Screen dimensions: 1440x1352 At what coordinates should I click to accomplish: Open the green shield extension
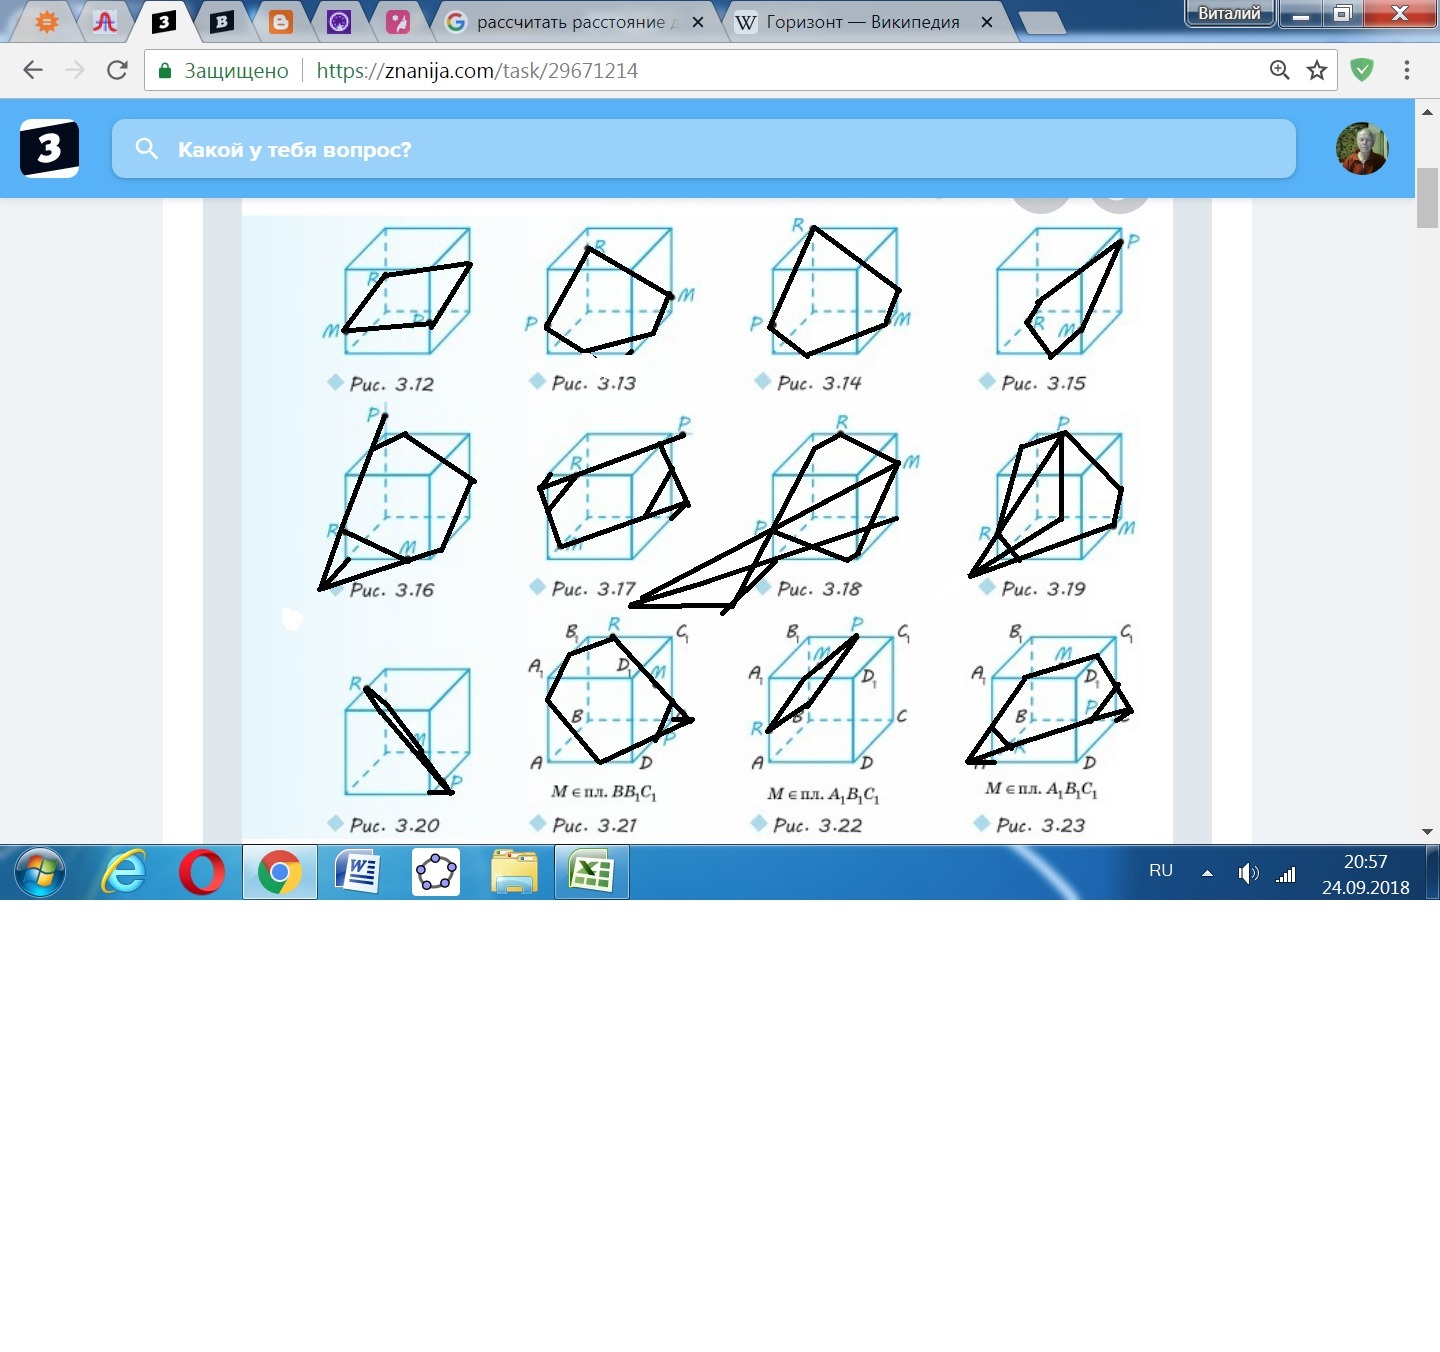click(1362, 70)
